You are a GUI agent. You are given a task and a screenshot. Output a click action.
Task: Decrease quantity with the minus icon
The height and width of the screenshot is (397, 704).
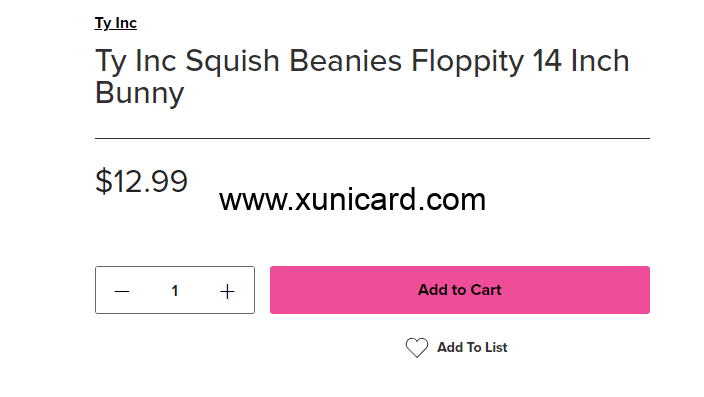click(122, 291)
